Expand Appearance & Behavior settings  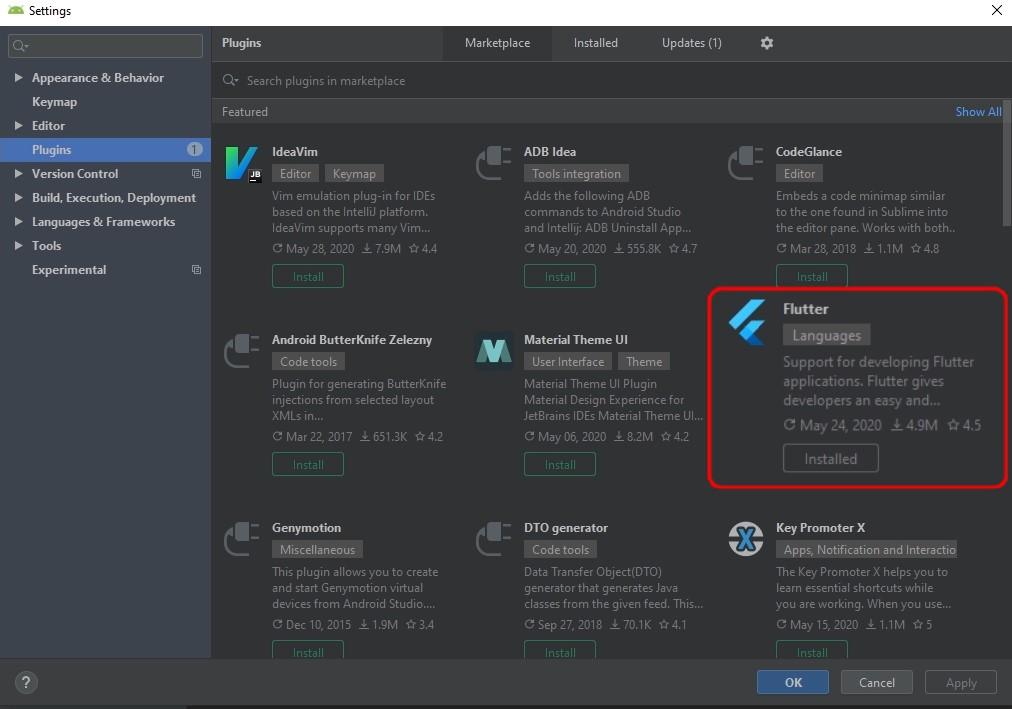18,78
